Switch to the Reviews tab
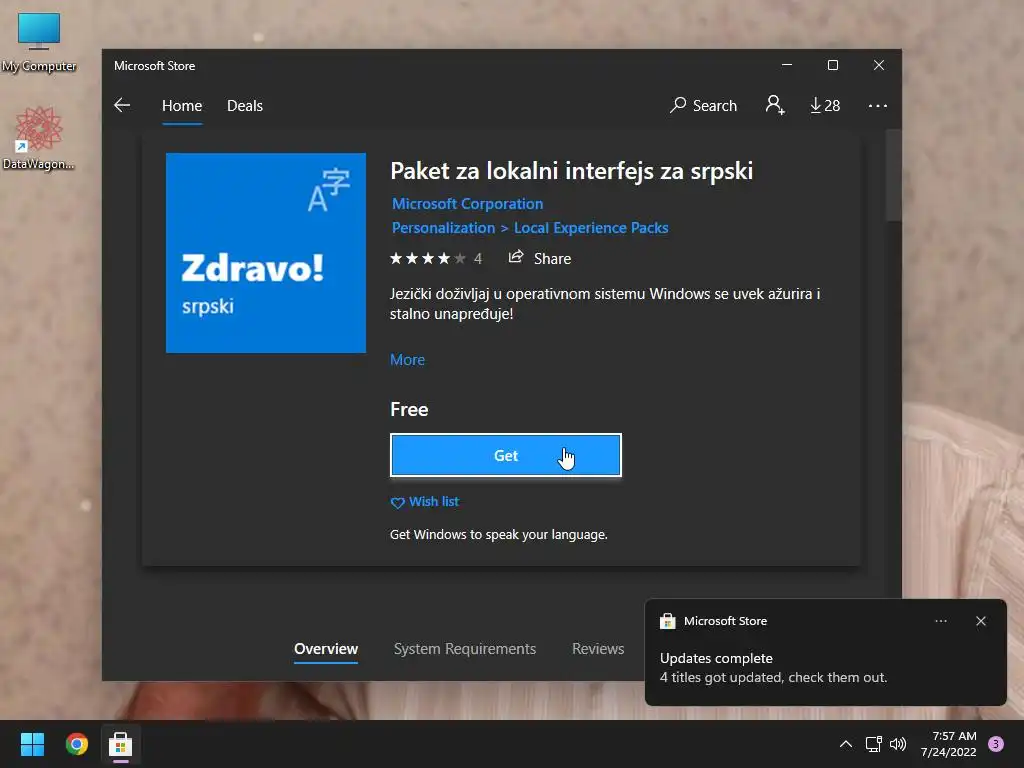 [x=598, y=648]
